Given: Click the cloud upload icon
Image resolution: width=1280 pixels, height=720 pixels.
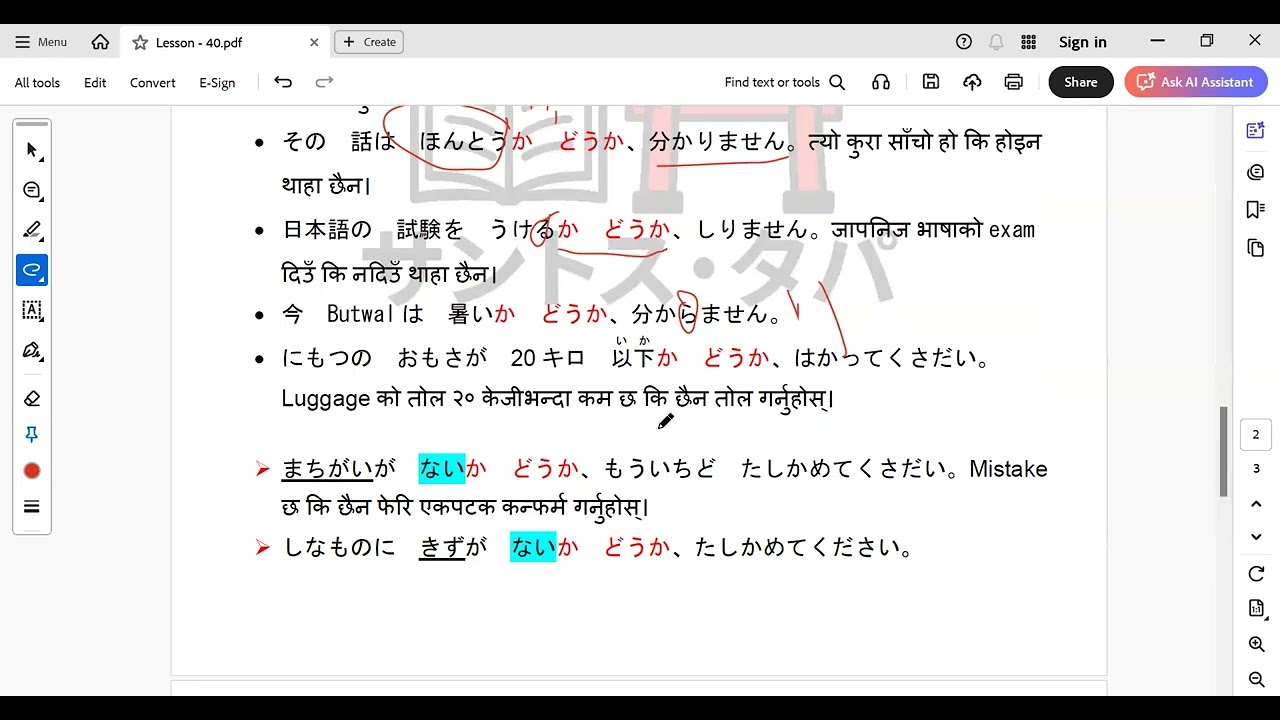Looking at the screenshot, I should coord(972,82).
